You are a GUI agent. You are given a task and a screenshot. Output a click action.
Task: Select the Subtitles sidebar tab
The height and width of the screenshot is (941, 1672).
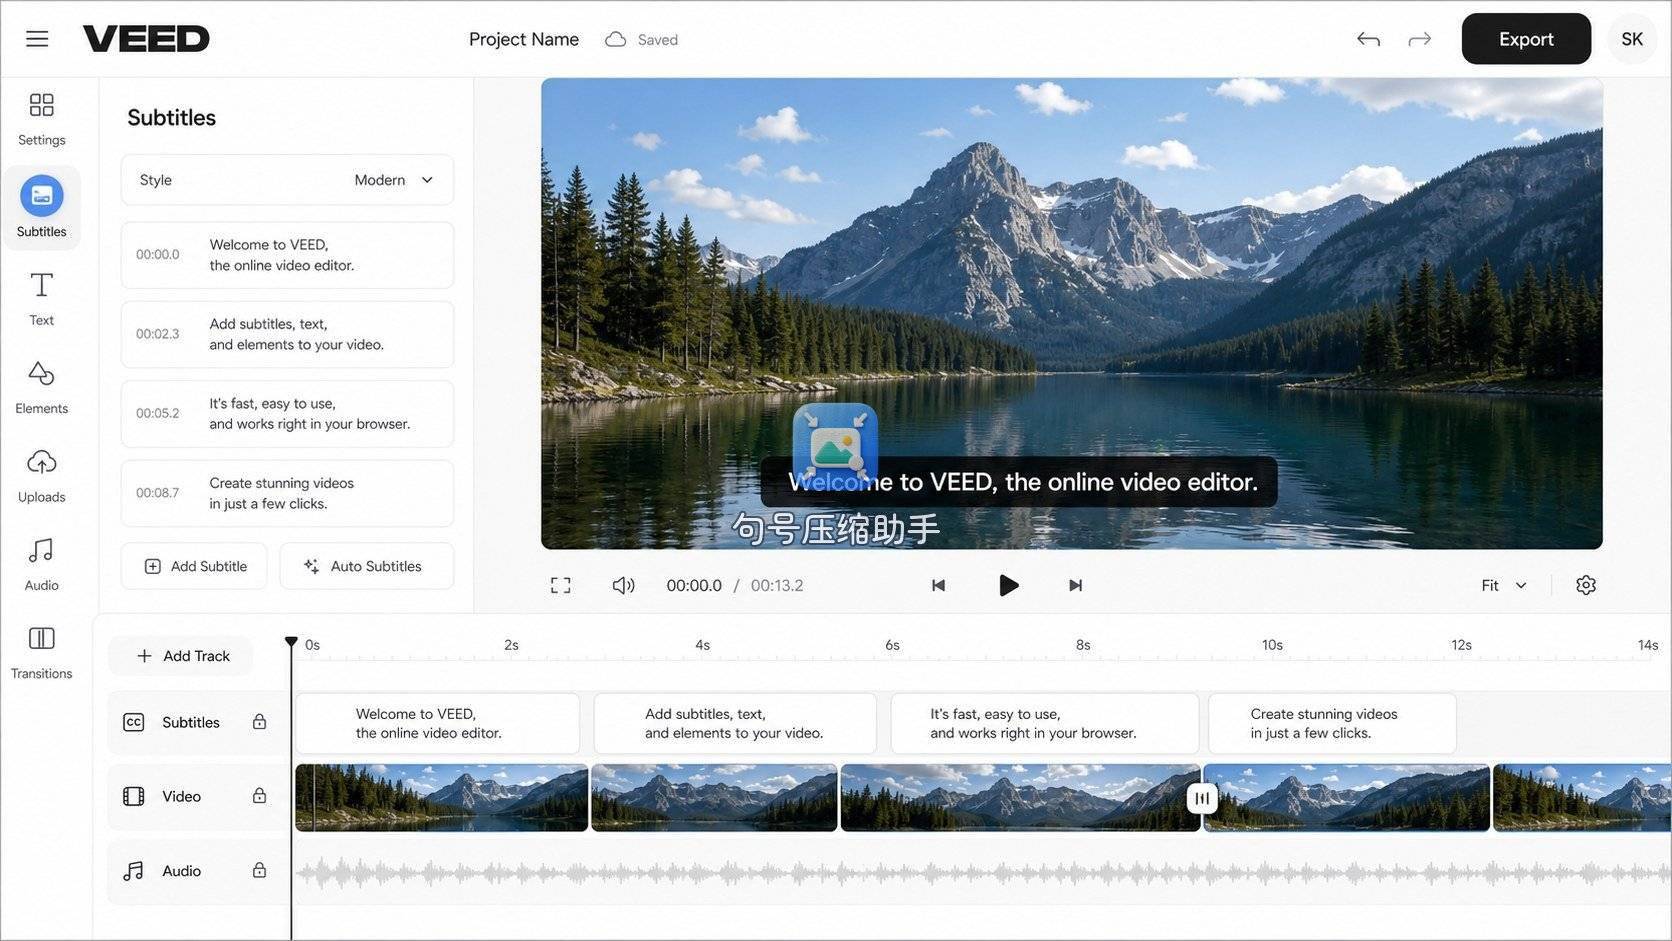point(41,208)
